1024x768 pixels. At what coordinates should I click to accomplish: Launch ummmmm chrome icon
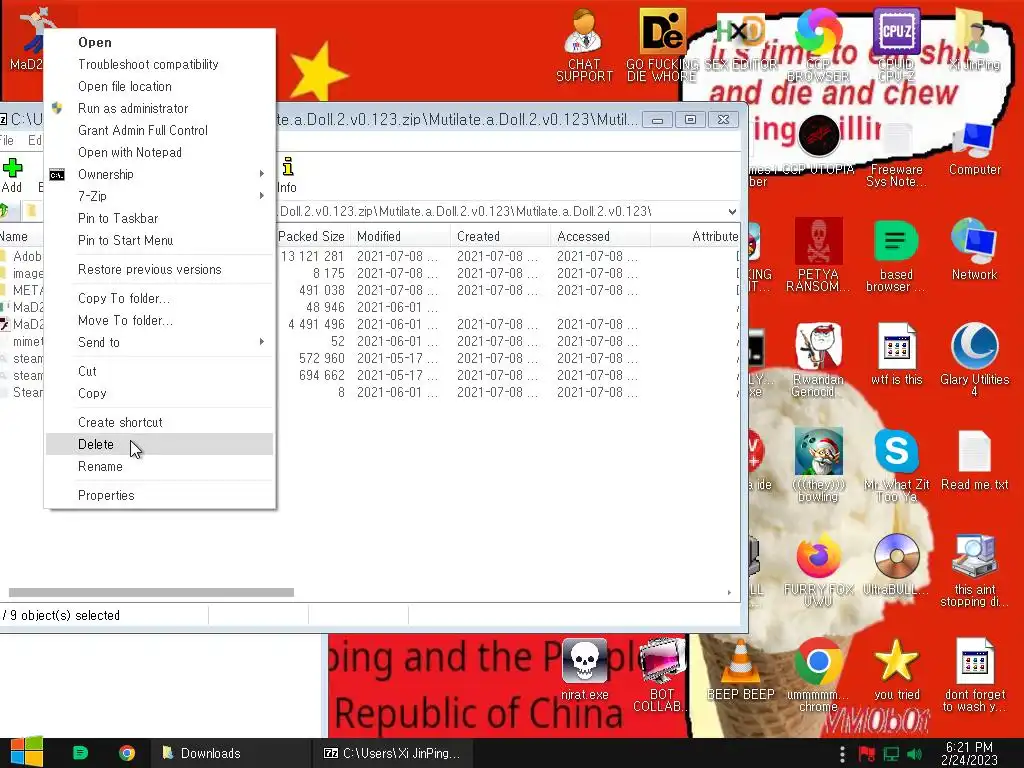coord(818,675)
